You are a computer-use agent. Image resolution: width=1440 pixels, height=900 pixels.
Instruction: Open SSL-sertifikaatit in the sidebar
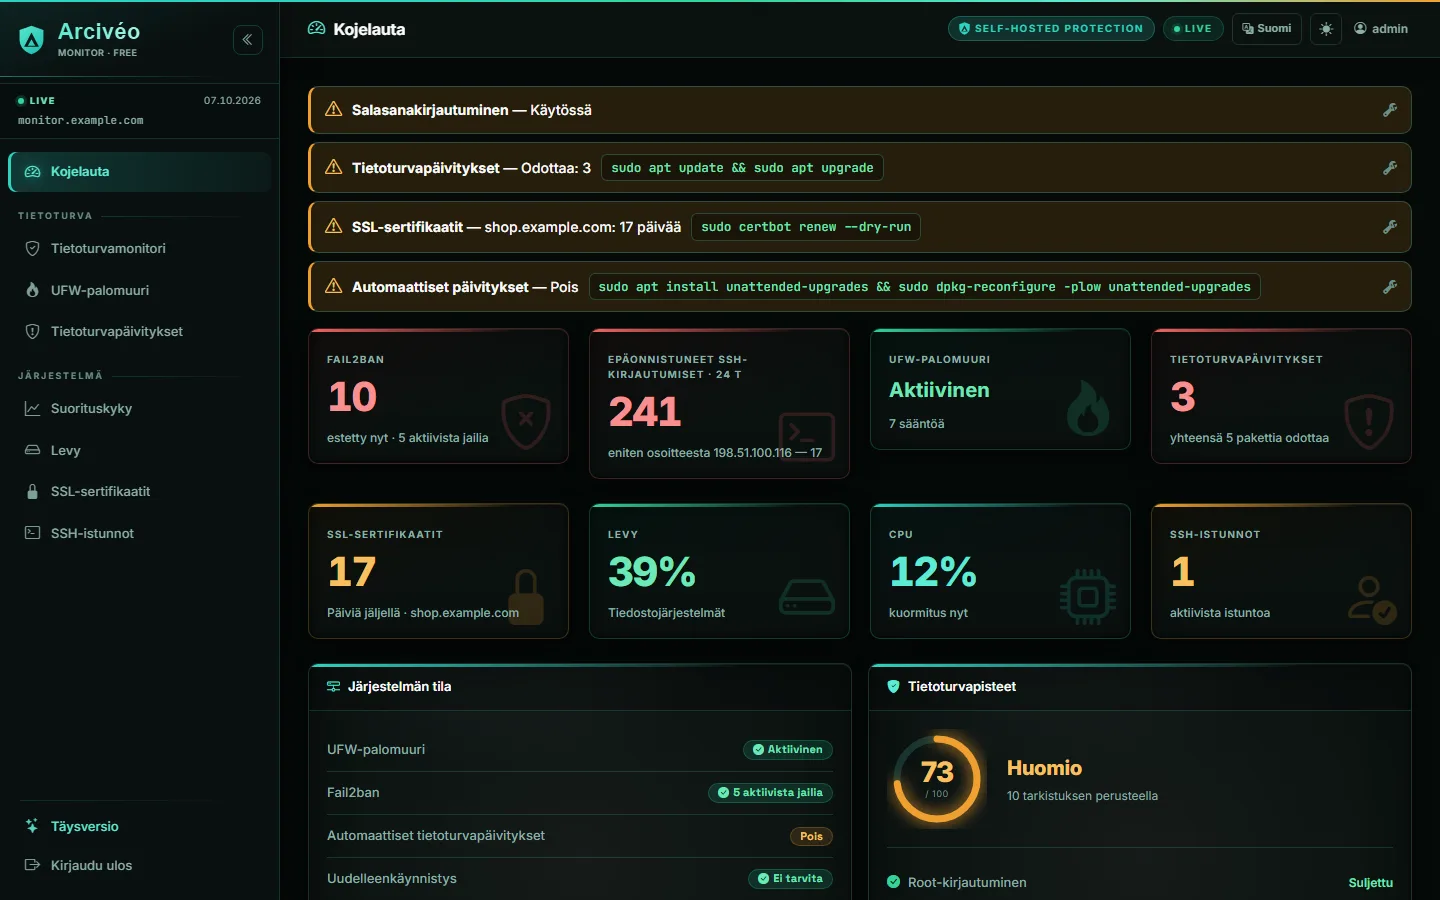coord(140,491)
